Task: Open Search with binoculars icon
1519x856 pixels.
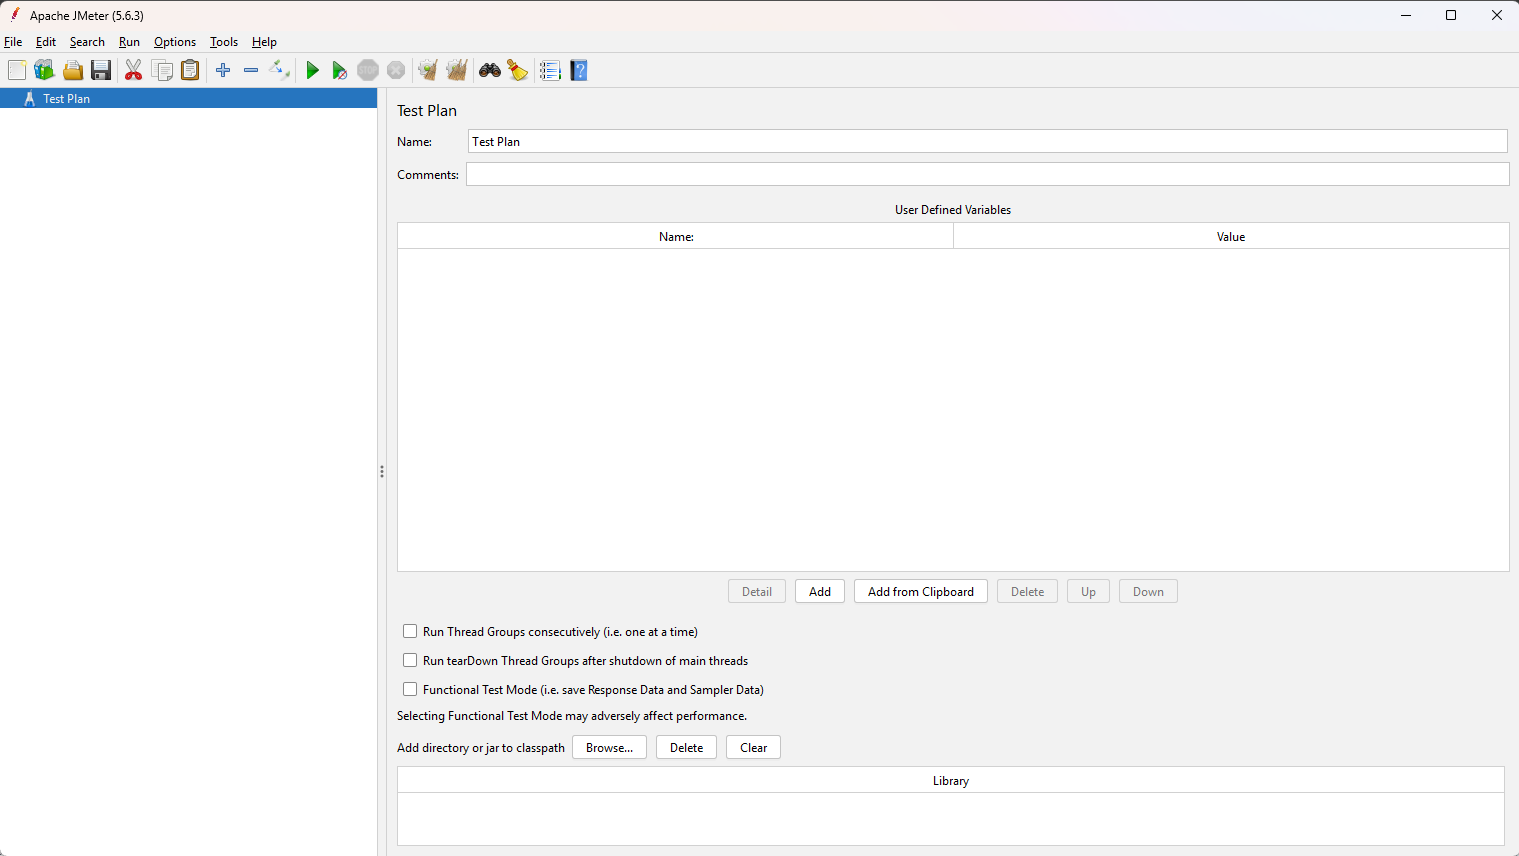Action: (490, 70)
